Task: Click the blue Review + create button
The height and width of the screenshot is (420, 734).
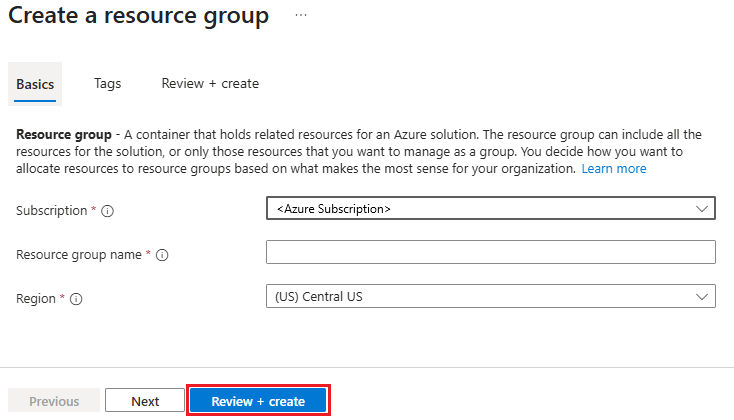Action: [258, 401]
